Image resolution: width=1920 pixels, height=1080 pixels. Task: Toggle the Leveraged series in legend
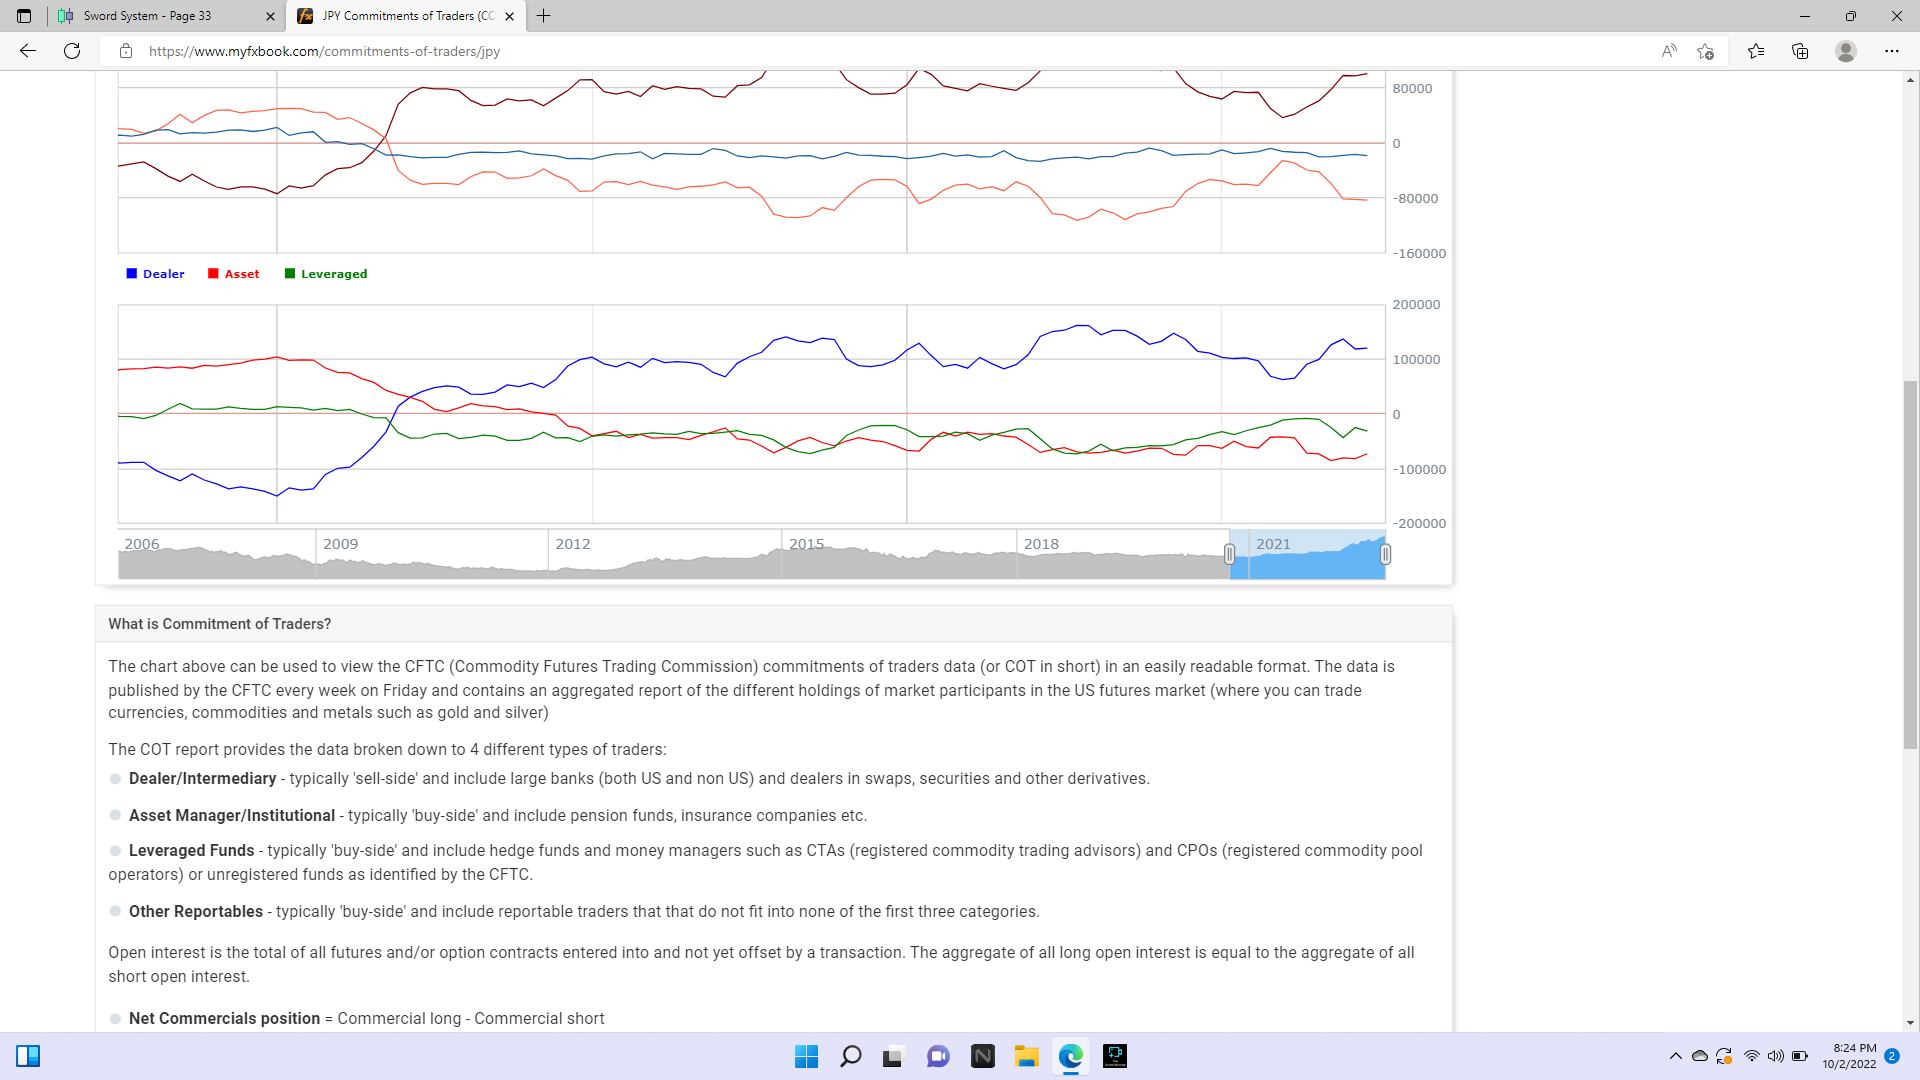tap(326, 274)
